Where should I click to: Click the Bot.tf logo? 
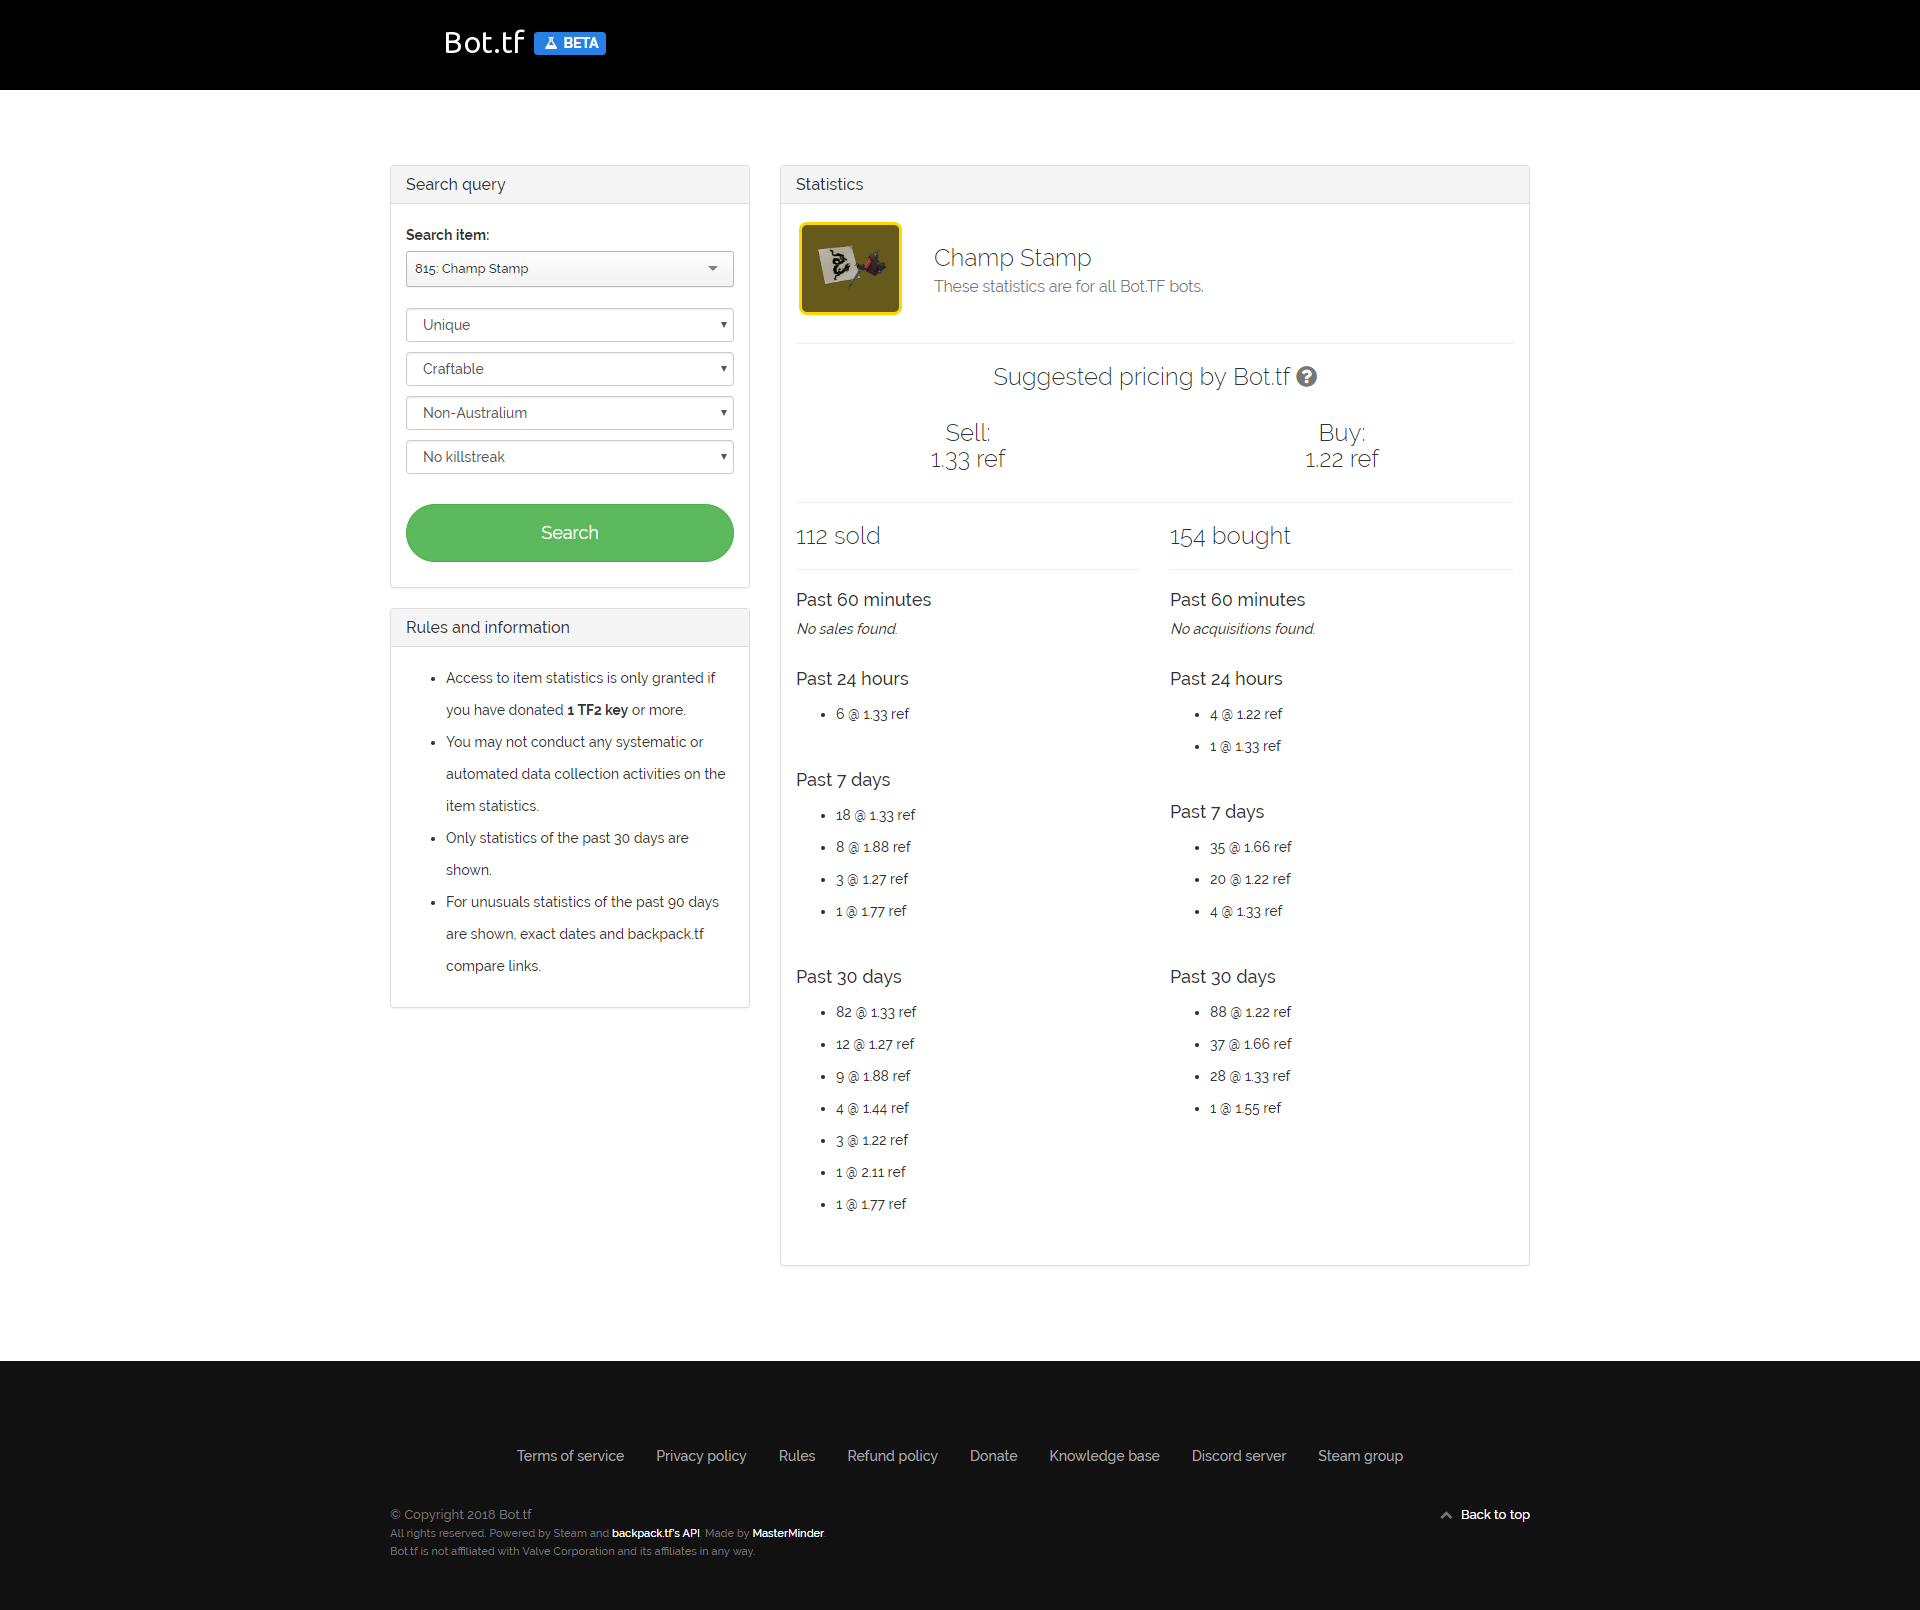484,42
